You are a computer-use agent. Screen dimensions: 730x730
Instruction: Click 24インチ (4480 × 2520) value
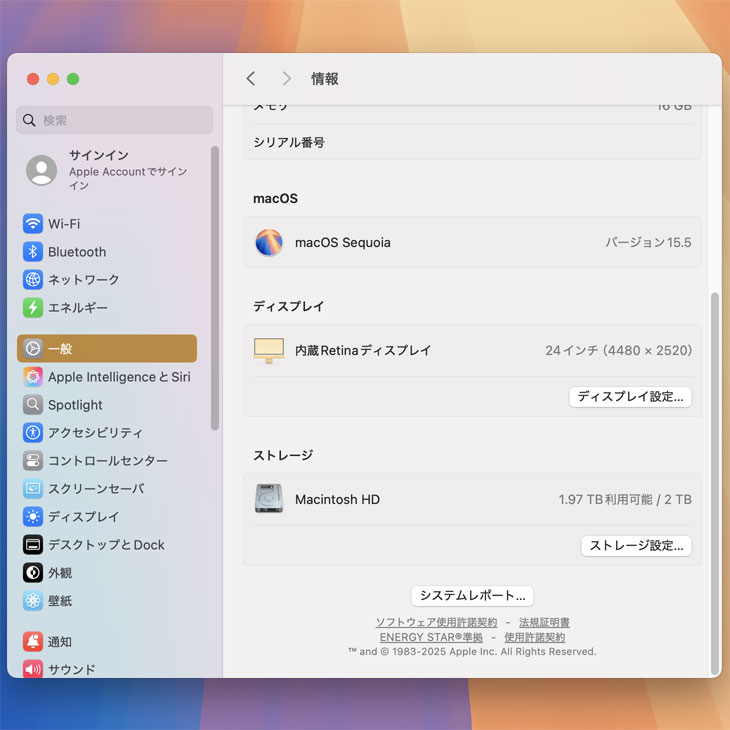tap(618, 350)
